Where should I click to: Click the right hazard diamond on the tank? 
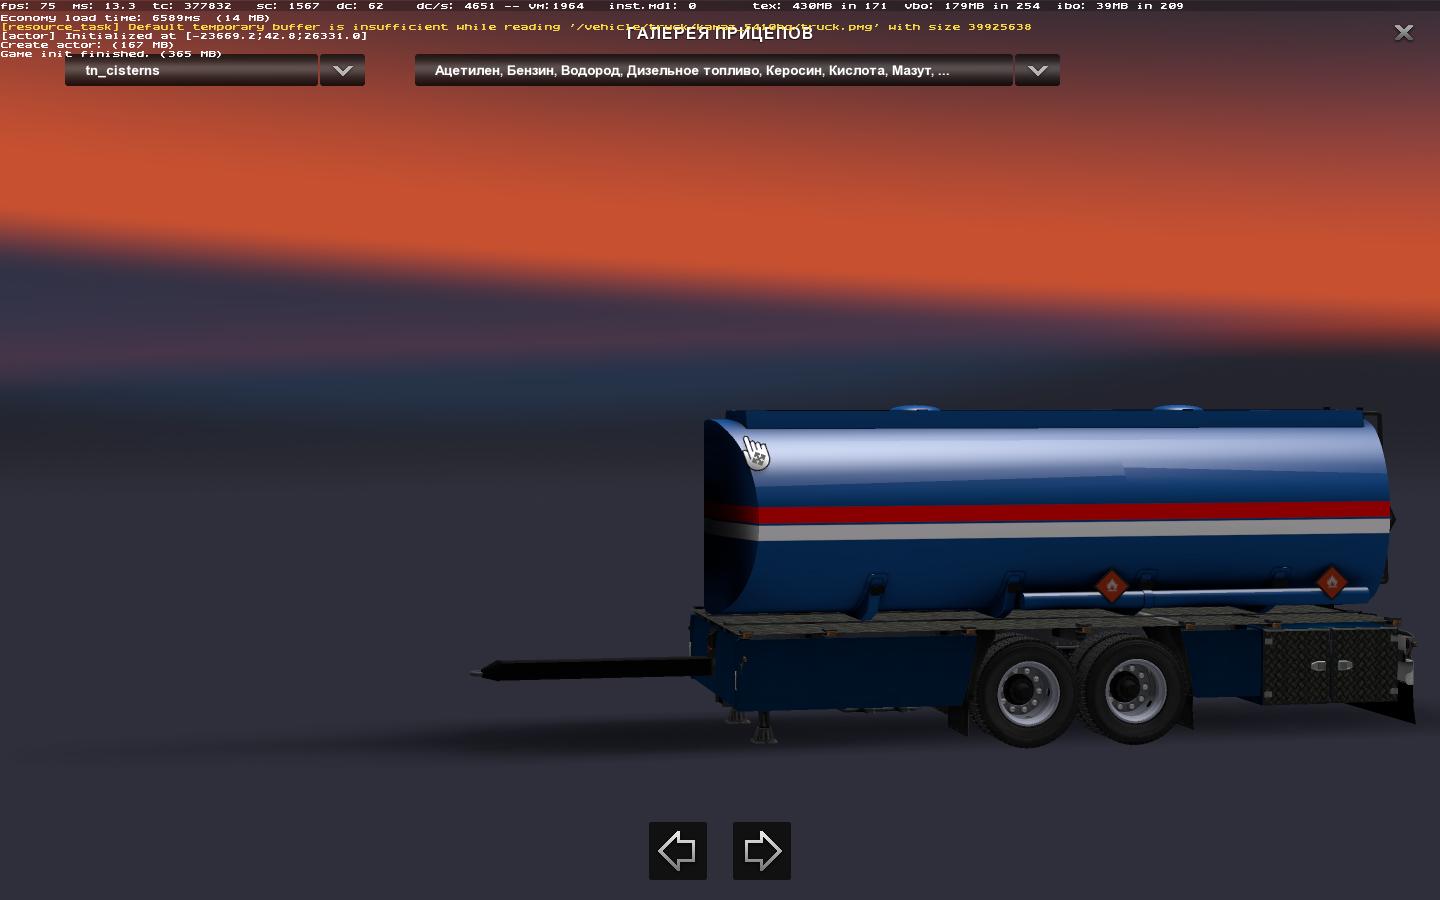[1331, 582]
